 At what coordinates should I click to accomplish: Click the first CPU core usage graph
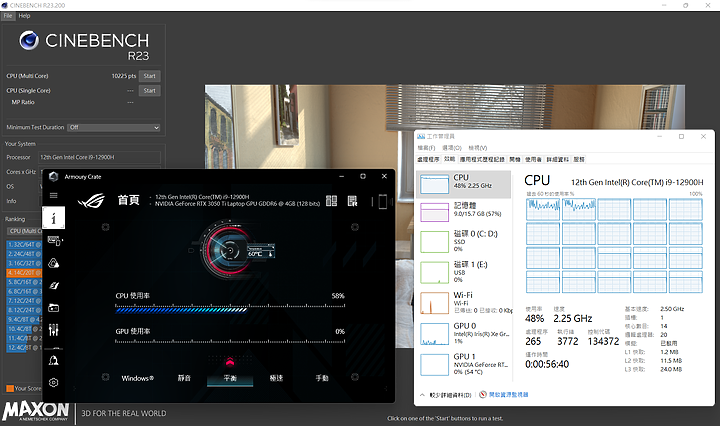pos(543,209)
